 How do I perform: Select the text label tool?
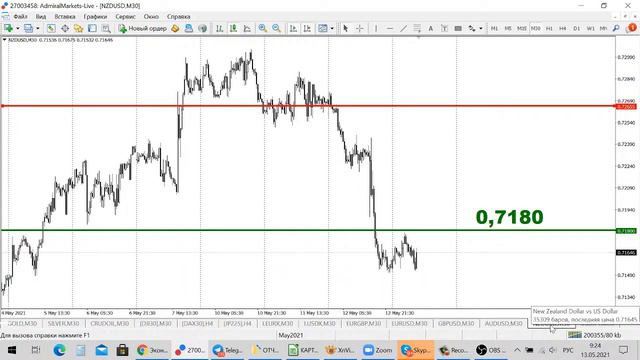pyautogui.click(x=444, y=28)
